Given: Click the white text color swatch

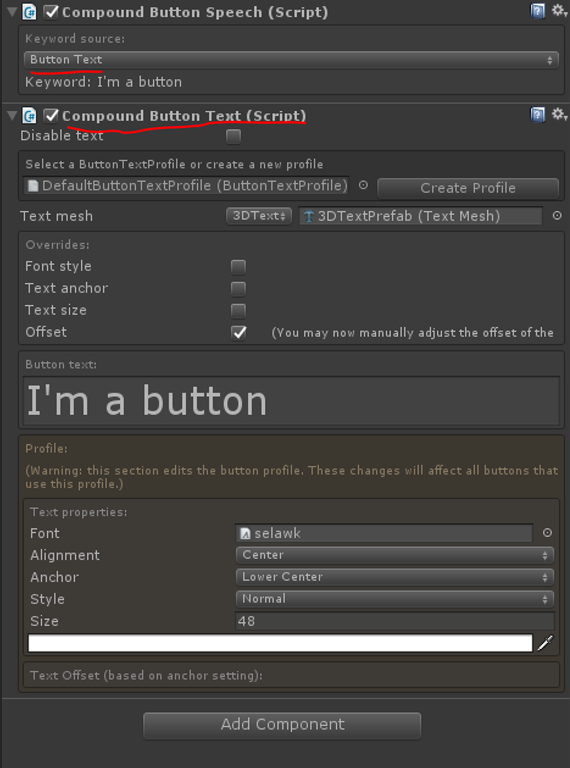Looking at the screenshot, I should 280,643.
